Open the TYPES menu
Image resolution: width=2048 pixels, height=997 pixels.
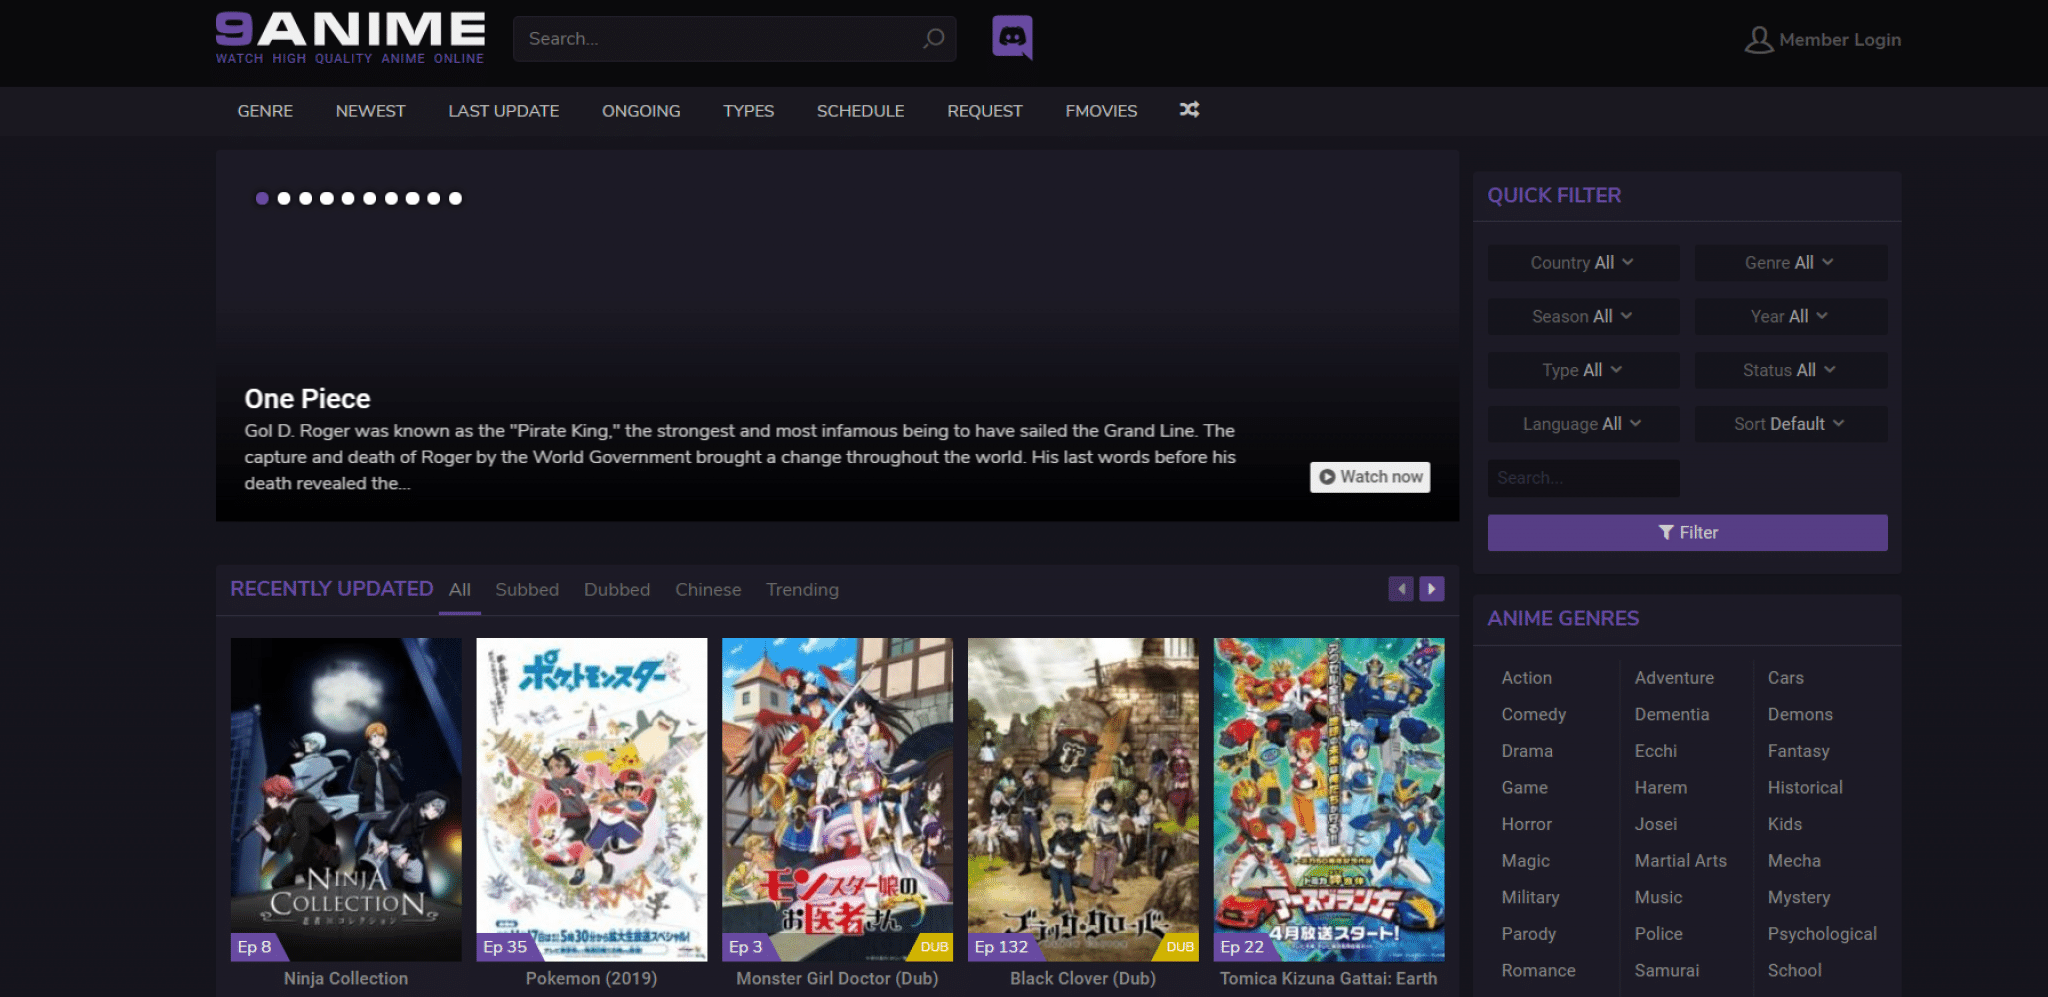click(x=748, y=111)
